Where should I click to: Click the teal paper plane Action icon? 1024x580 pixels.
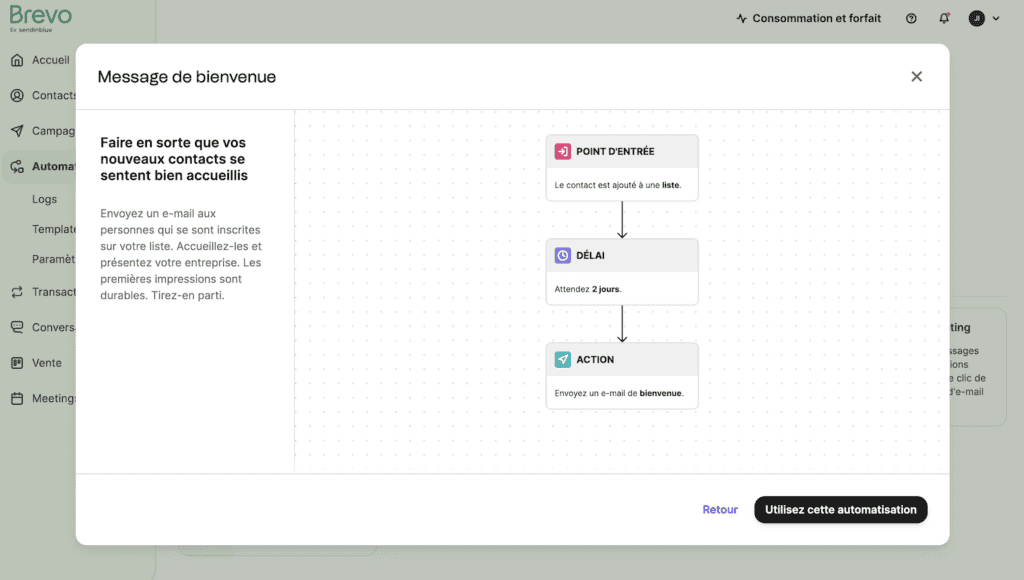click(x=563, y=360)
